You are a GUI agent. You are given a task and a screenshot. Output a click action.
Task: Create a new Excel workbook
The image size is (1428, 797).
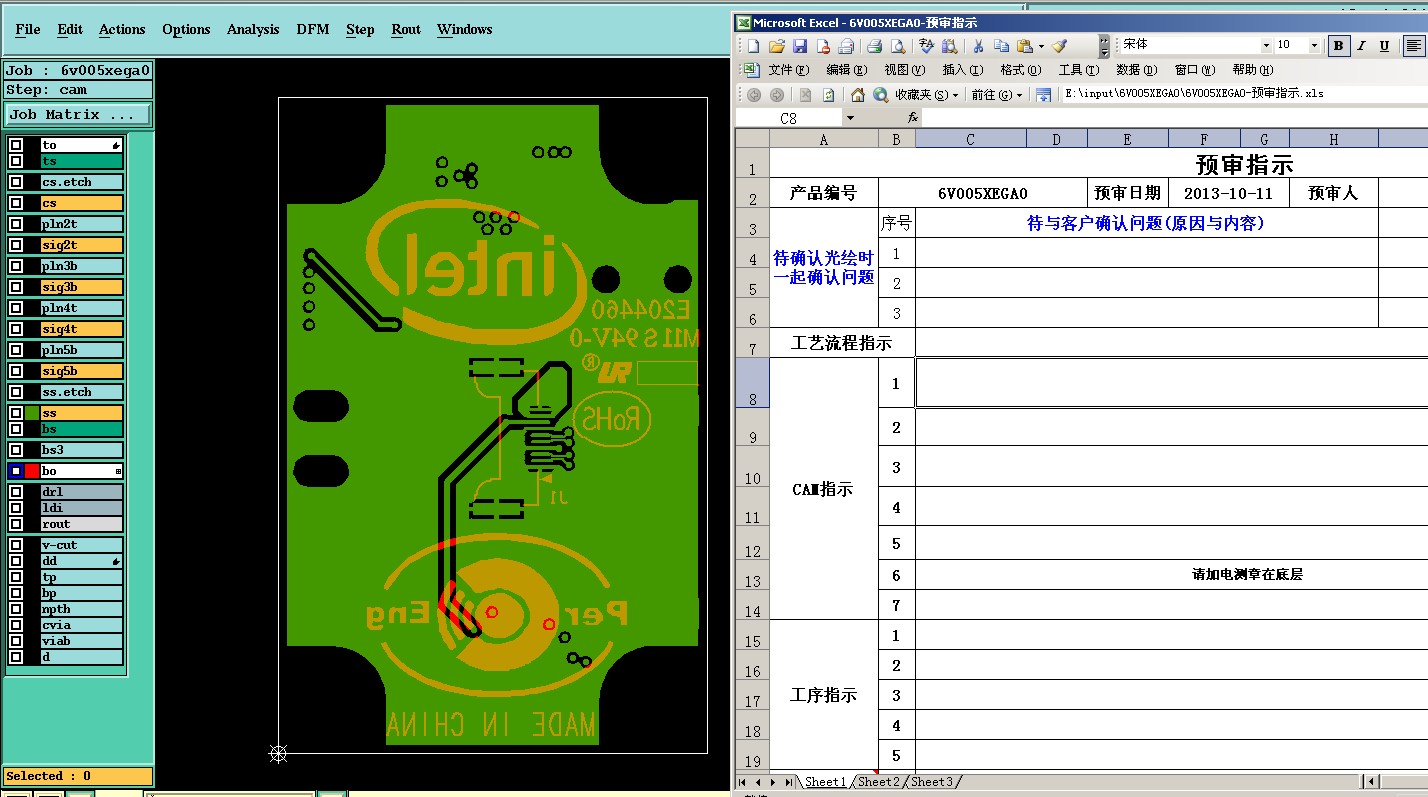[x=753, y=46]
